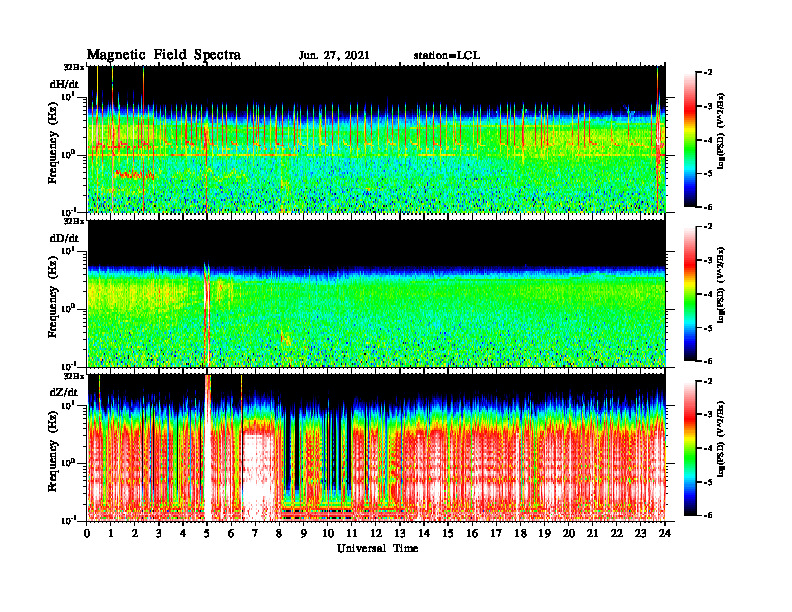Click hour "18" on the Universal Time axis
This screenshot has height=612, width=792.
click(x=520, y=534)
